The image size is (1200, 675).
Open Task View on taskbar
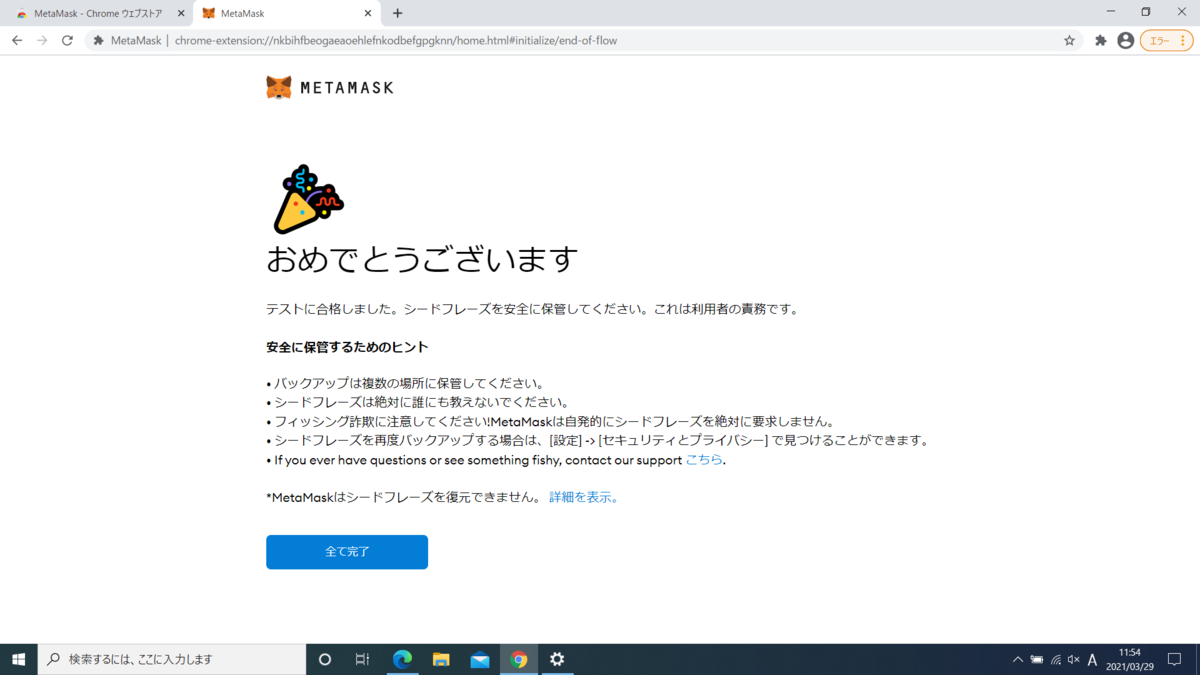362,659
